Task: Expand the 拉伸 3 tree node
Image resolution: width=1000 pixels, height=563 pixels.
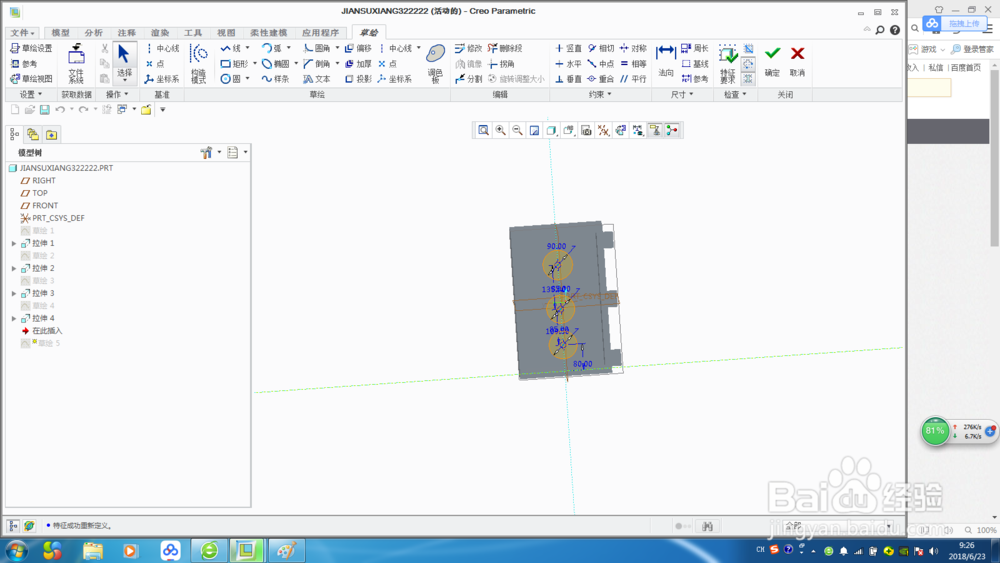Action: pyautogui.click(x=14, y=293)
